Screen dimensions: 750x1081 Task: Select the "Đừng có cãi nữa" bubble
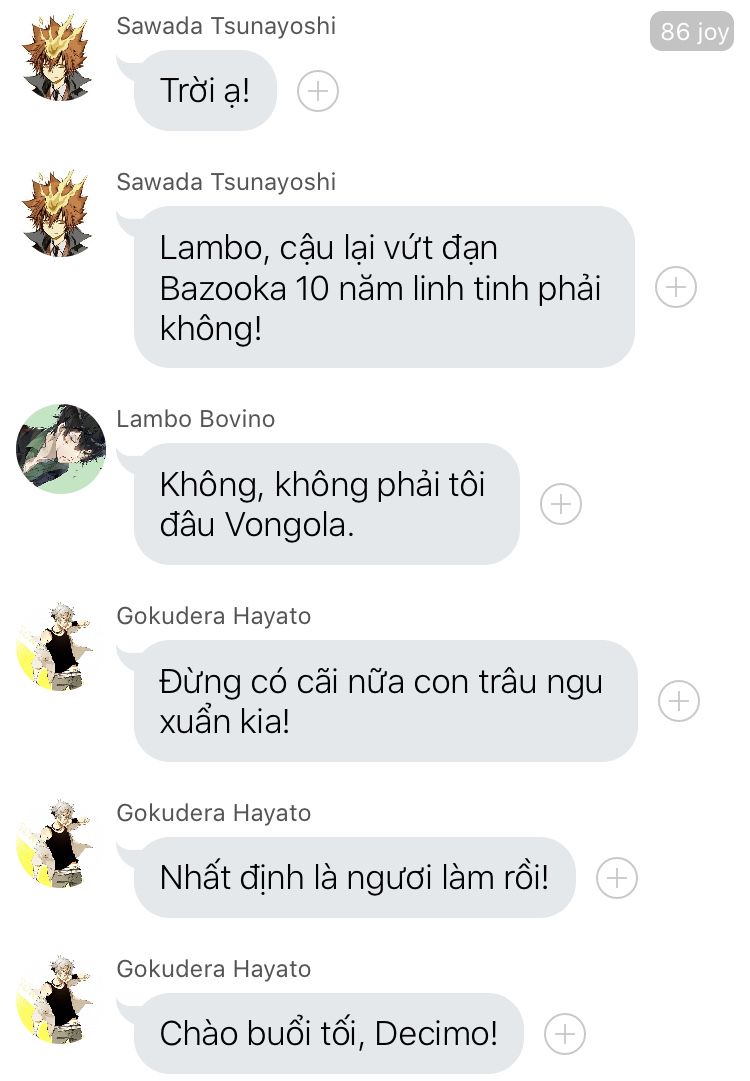coord(385,701)
